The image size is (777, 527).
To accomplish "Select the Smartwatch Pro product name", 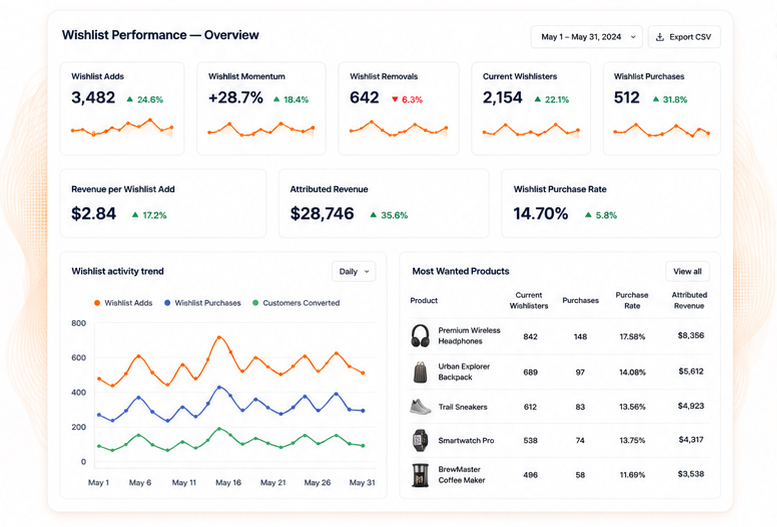I will pyautogui.click(x=466, y=440).
